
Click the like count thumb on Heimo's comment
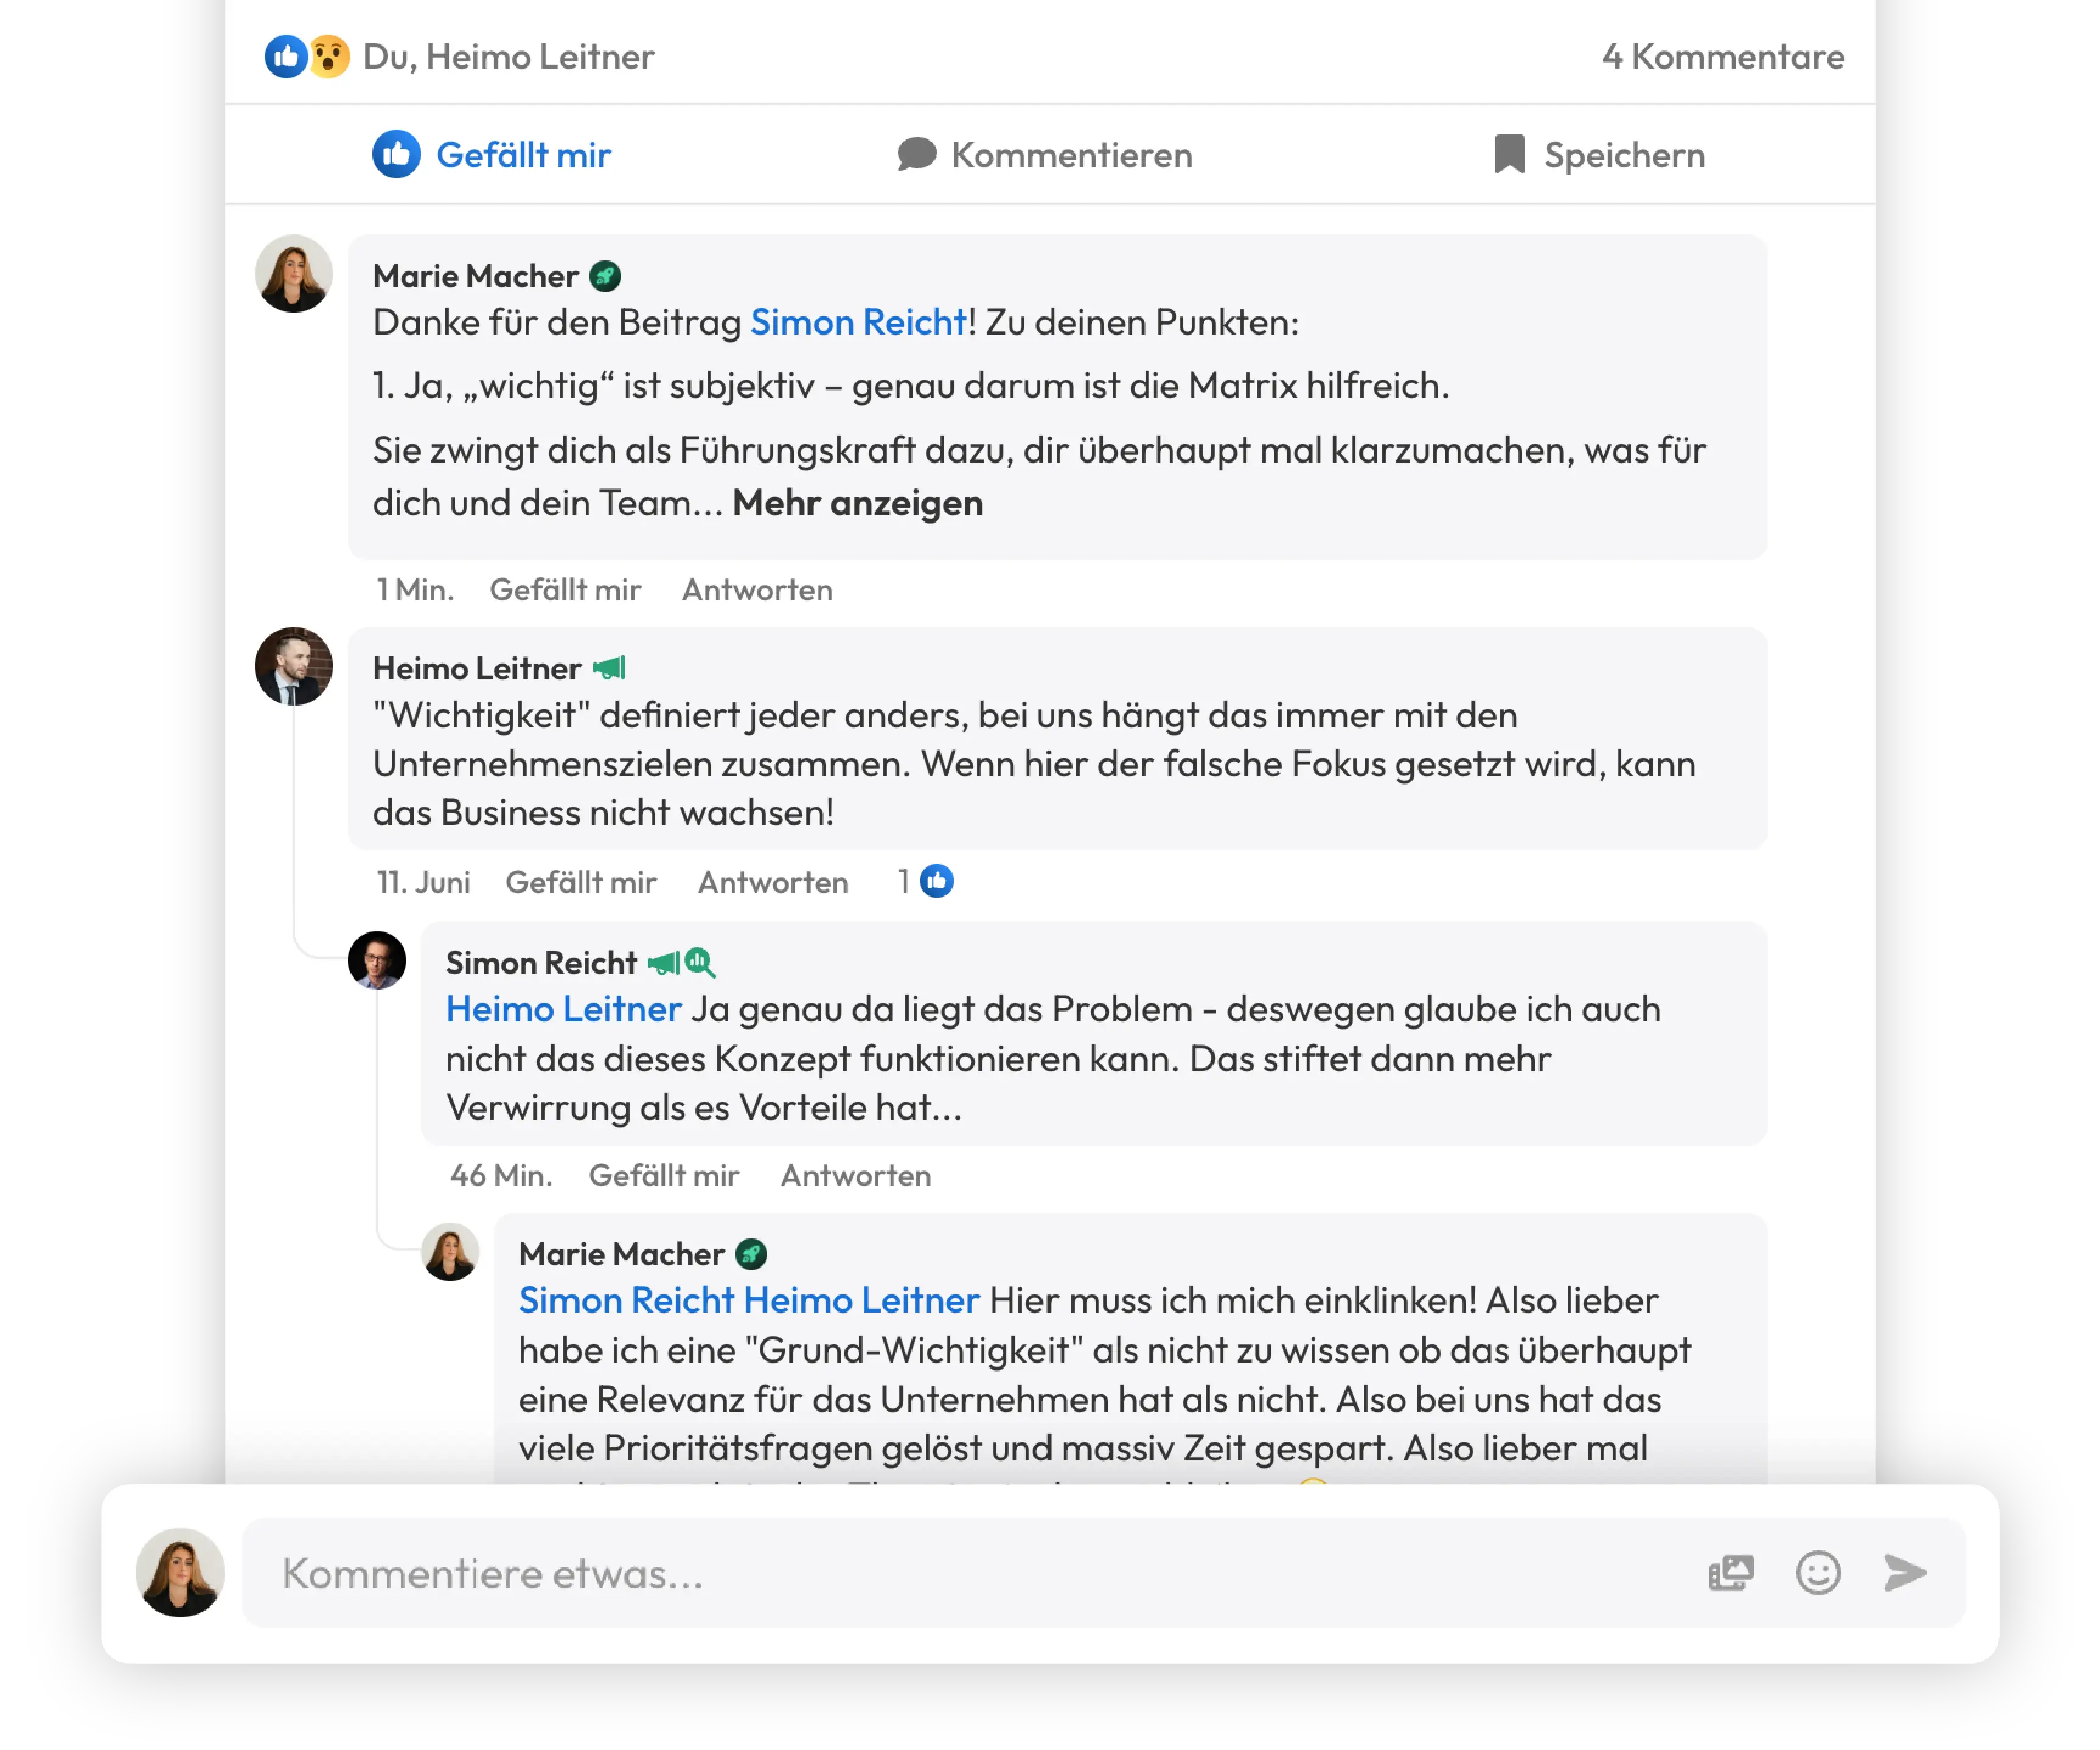point(936,881)
